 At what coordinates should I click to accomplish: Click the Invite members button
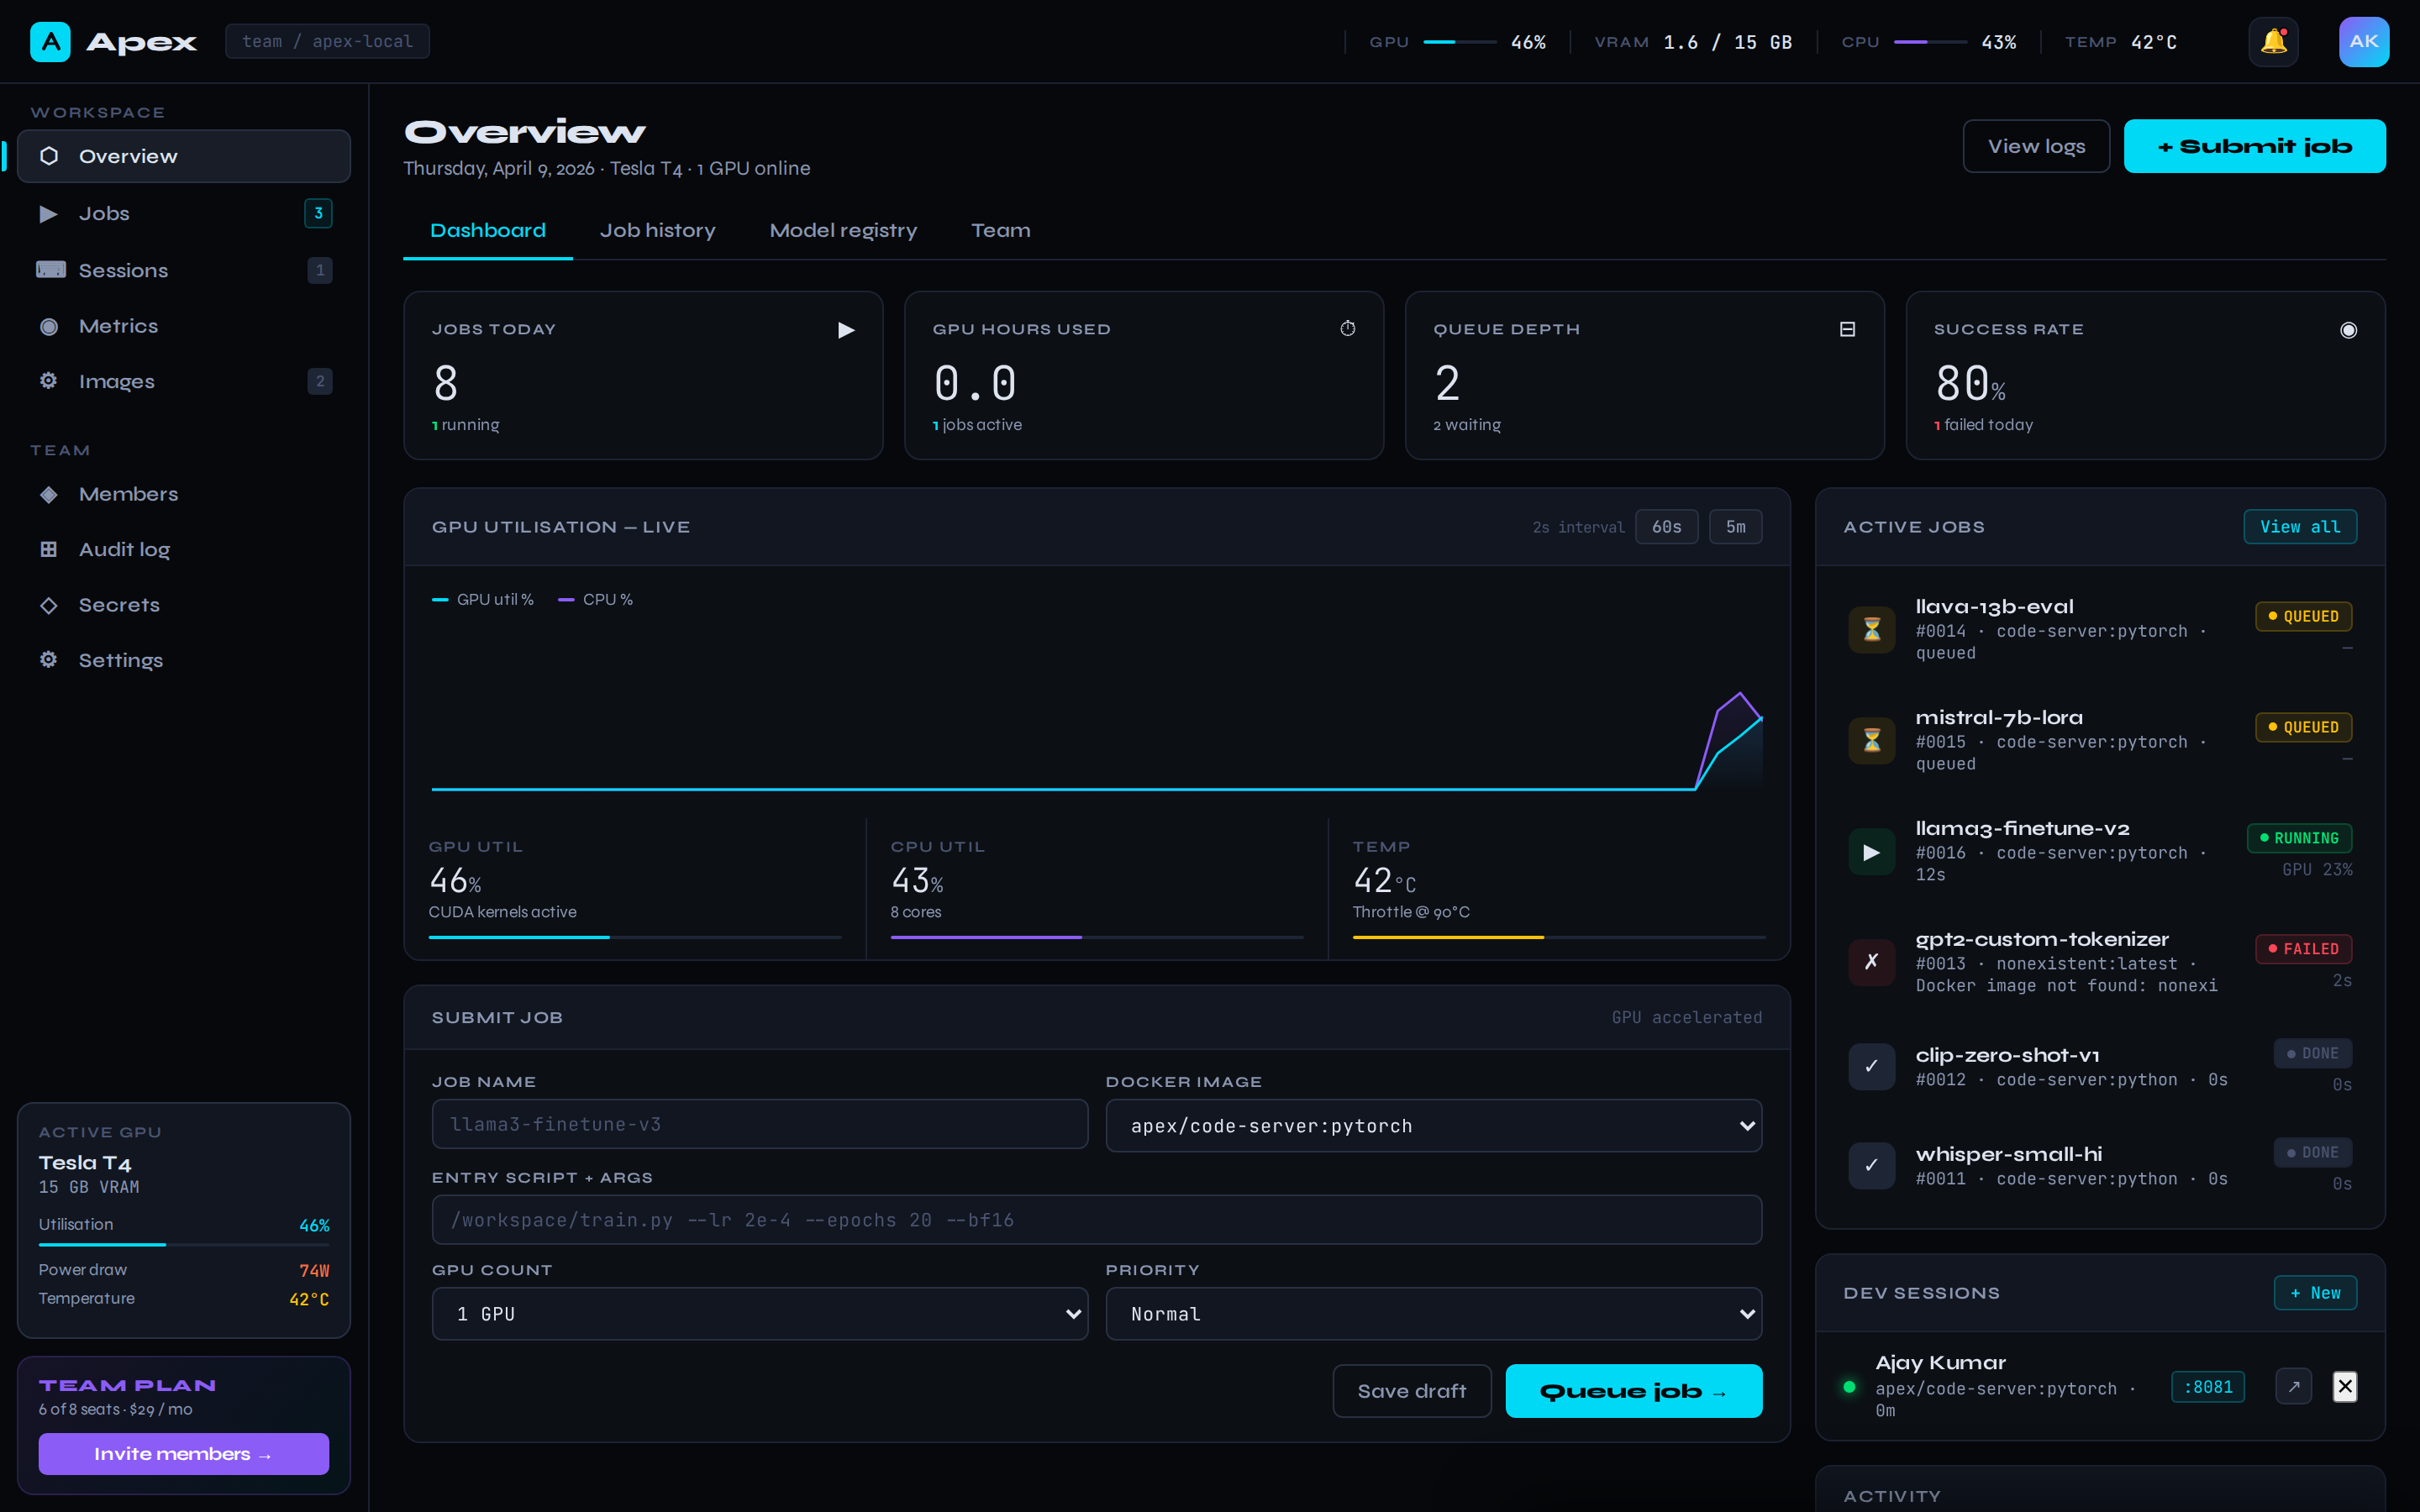click(x=183, y=1453)
